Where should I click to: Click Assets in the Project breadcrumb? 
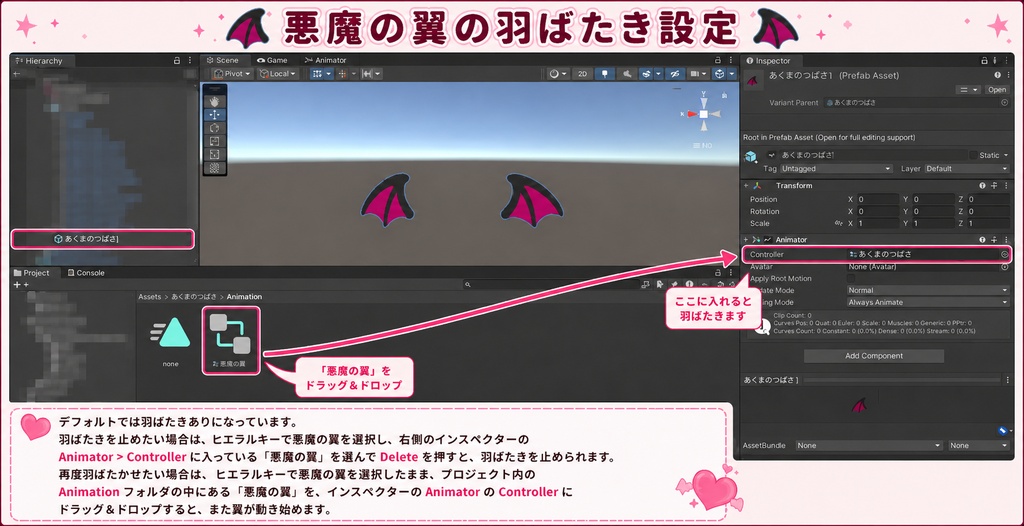[150, 297]
